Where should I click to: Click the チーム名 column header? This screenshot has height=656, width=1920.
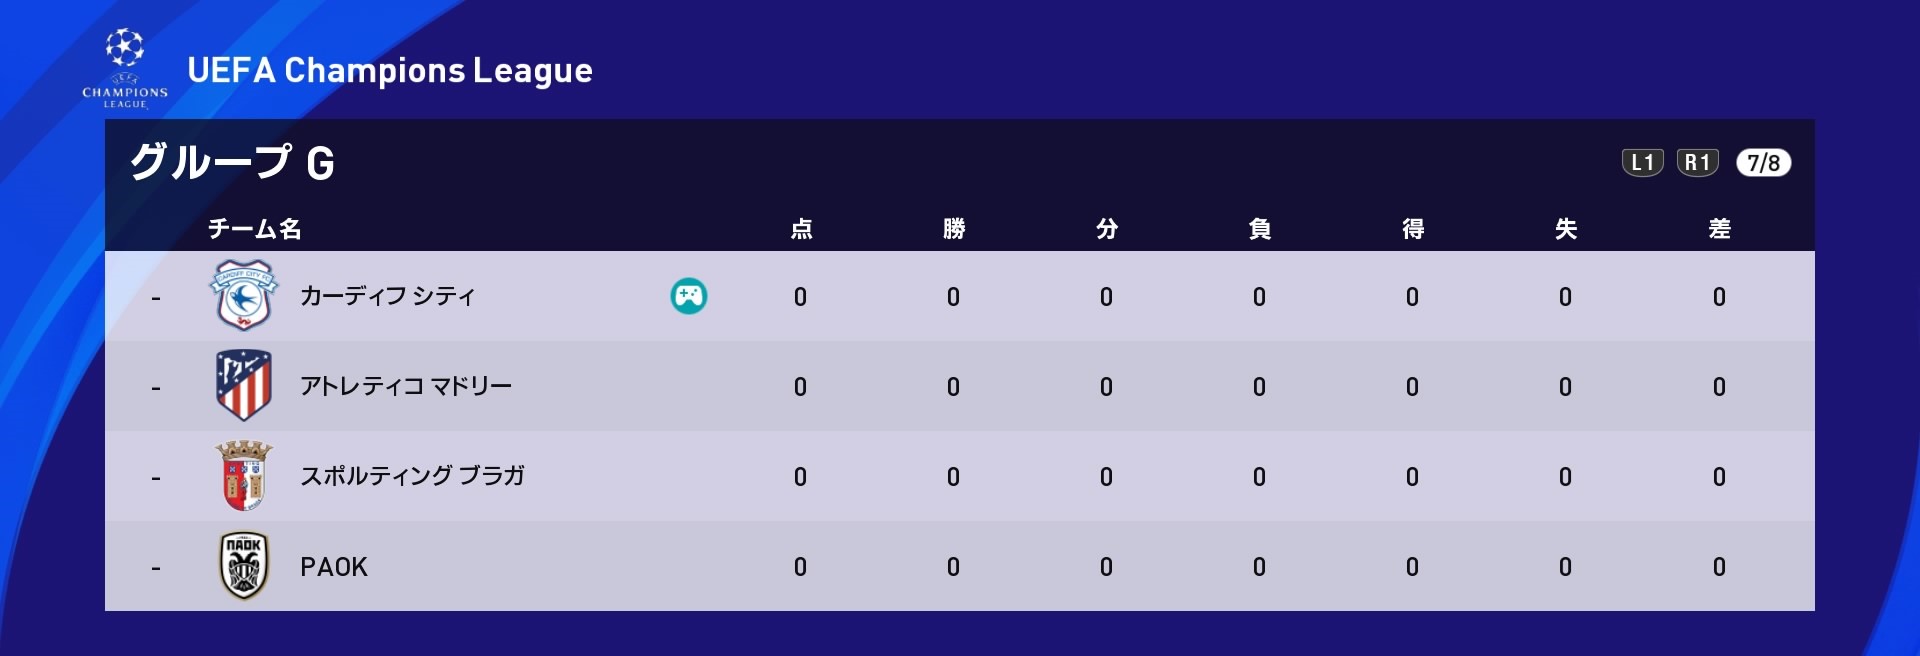click(254, 229)
